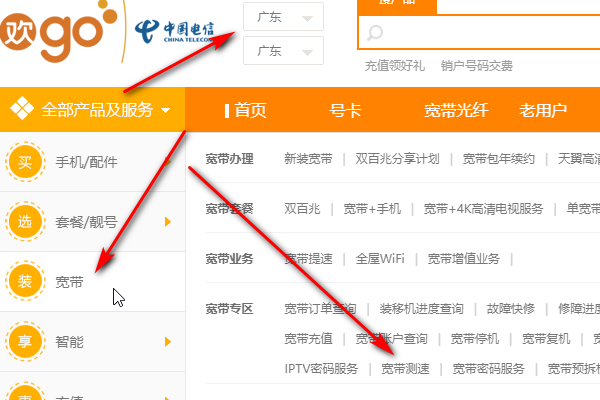Open 宽带密码服务 link

[x=489, y=369]
